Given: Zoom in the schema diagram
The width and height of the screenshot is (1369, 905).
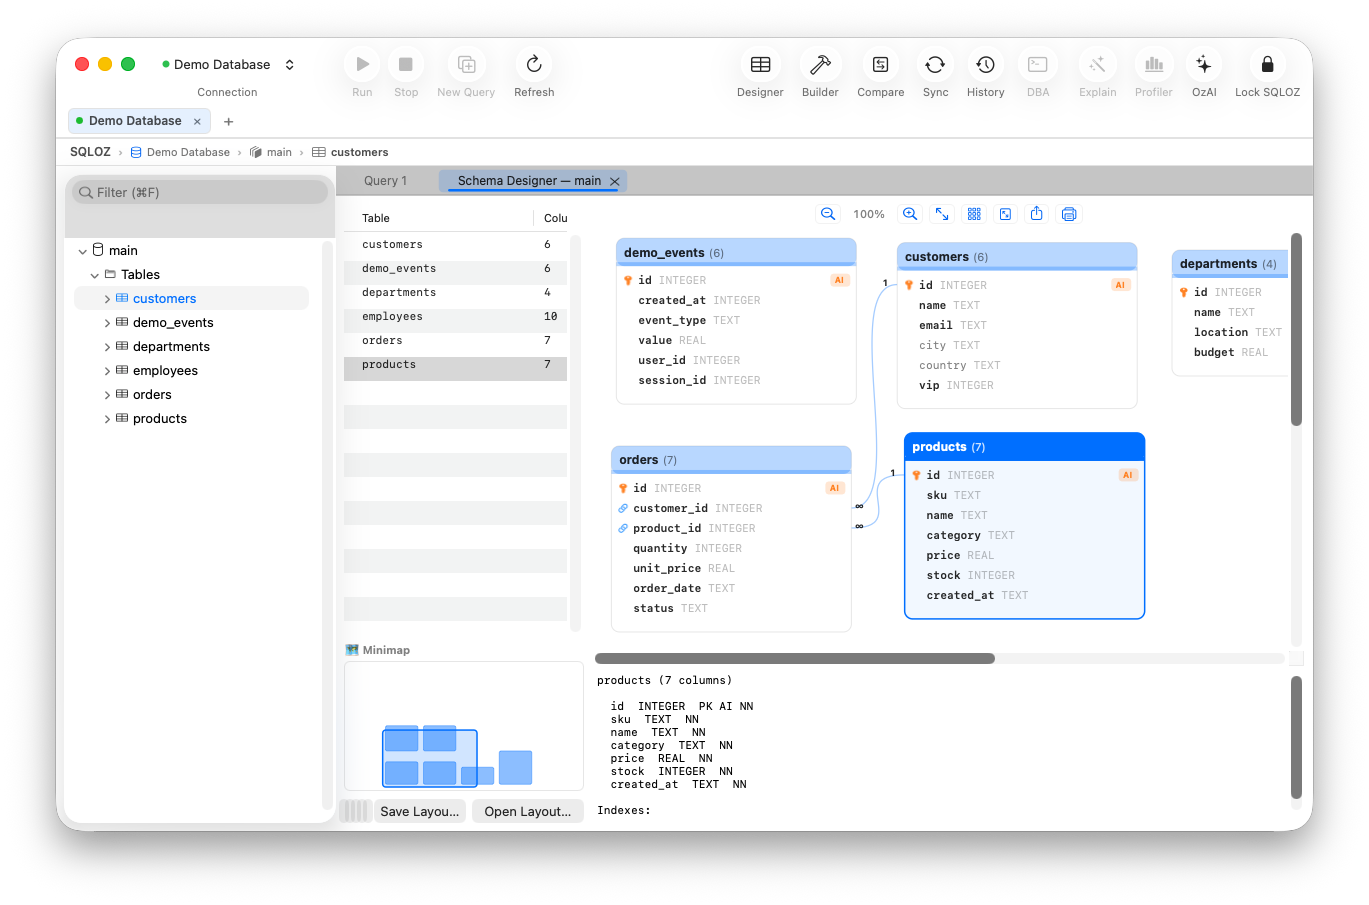Looking at the screenshot, I should [910, 214].
